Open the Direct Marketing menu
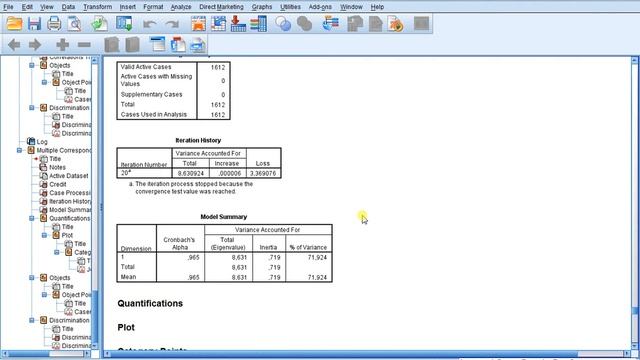 221,7
